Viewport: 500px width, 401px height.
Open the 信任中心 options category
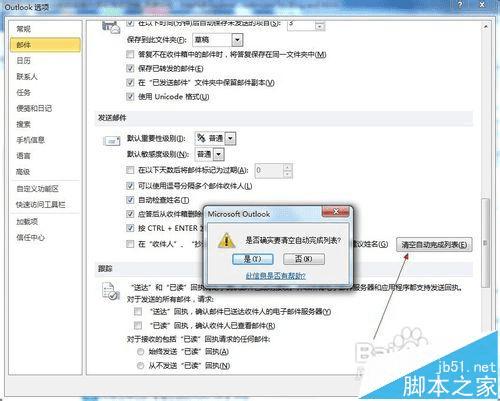[x=30, y=238]
